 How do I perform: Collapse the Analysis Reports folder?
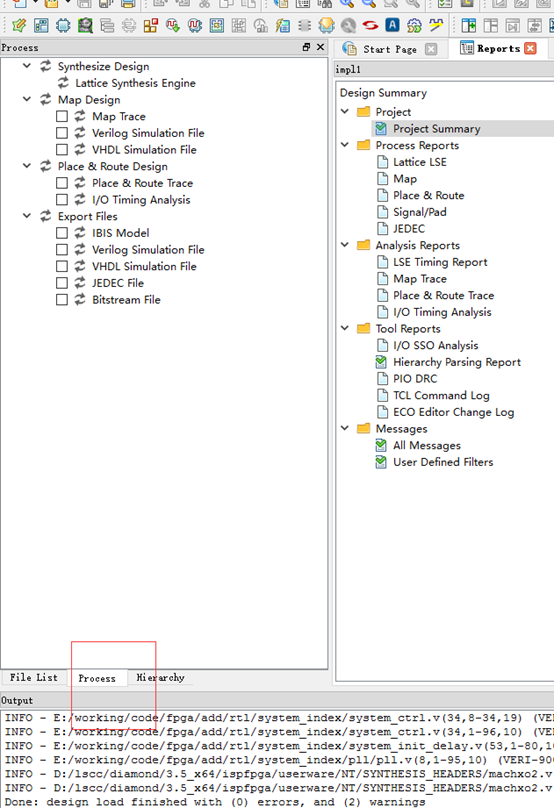(345, 245)
